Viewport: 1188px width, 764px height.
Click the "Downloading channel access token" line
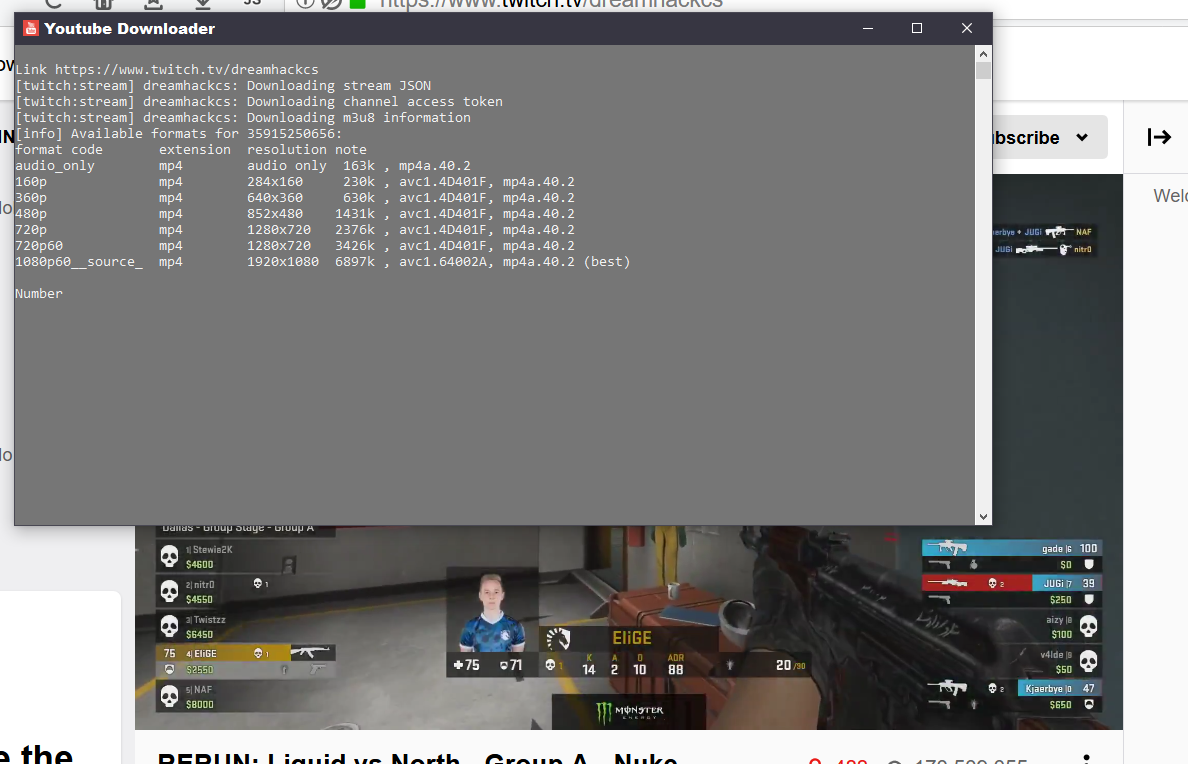point(259,102)
